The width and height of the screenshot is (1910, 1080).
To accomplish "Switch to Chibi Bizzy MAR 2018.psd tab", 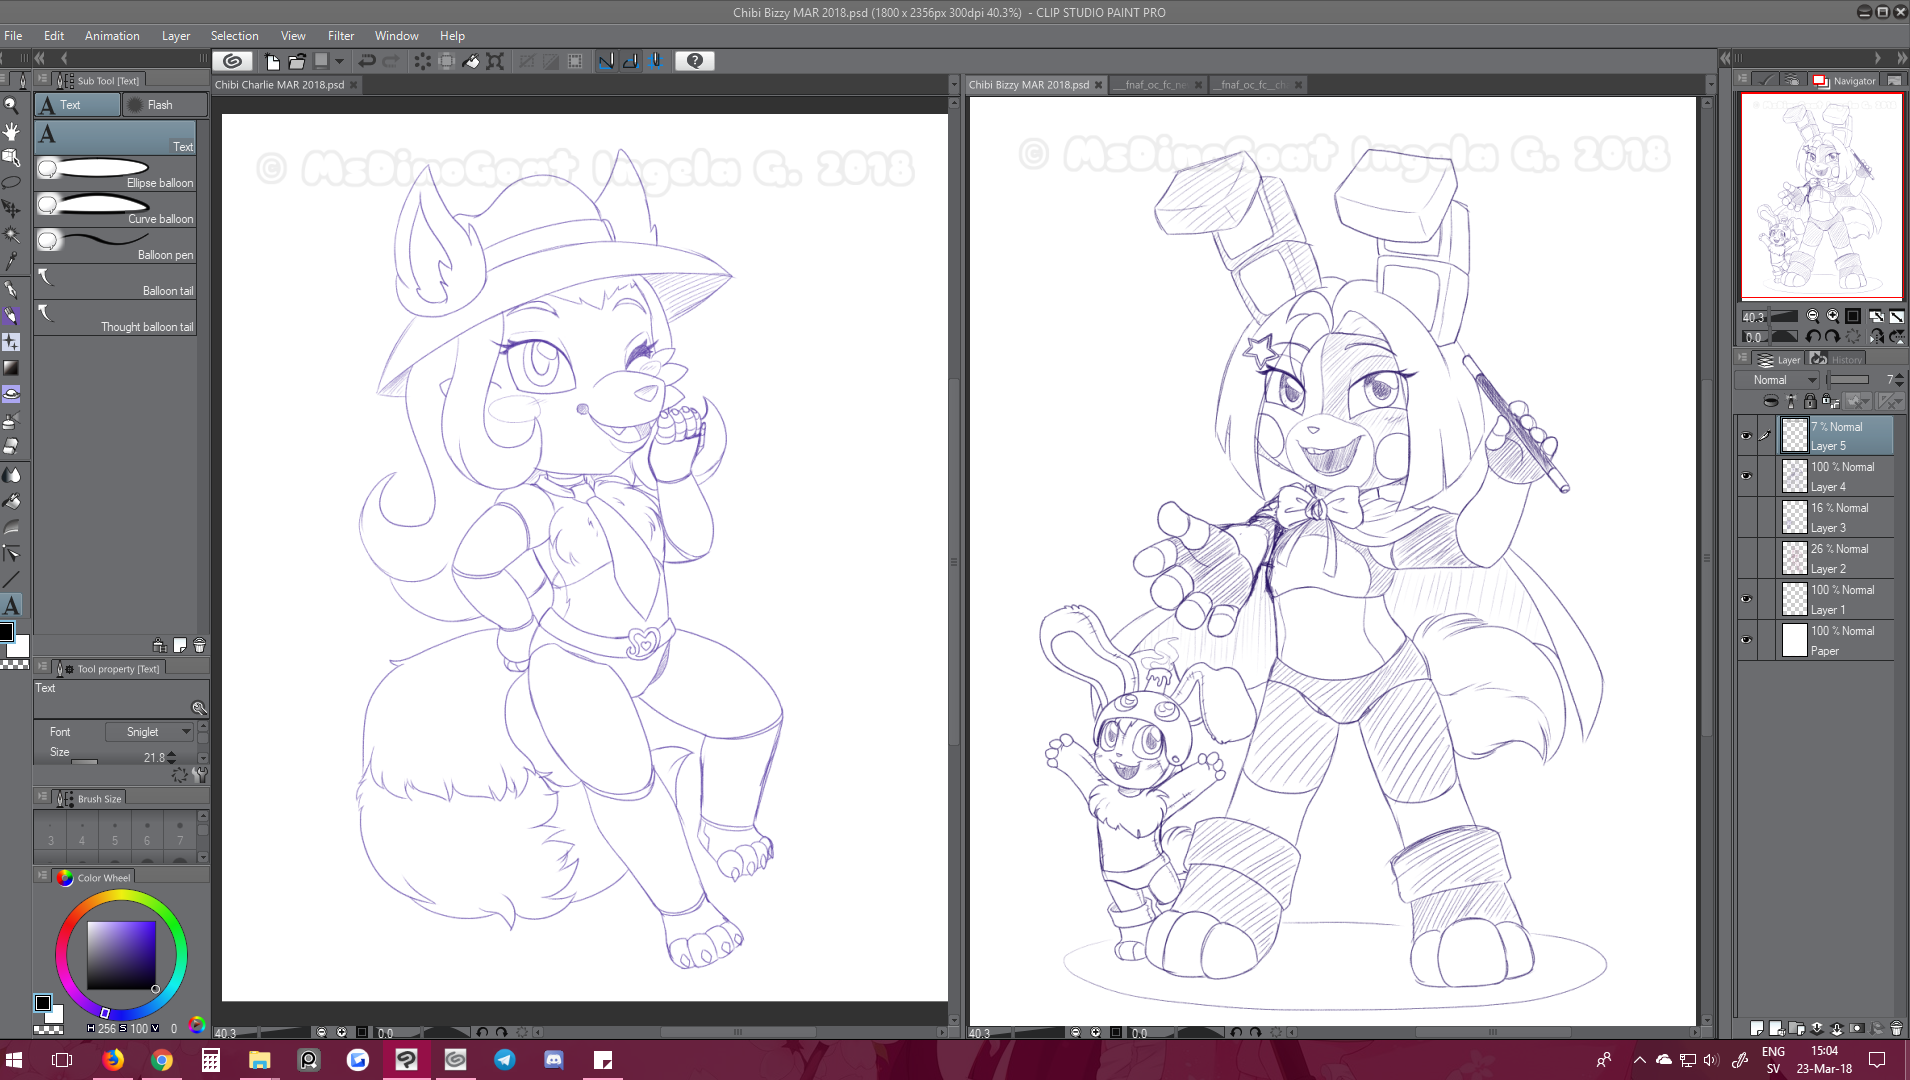I will pyautogui.click(x=1028, y=85).
